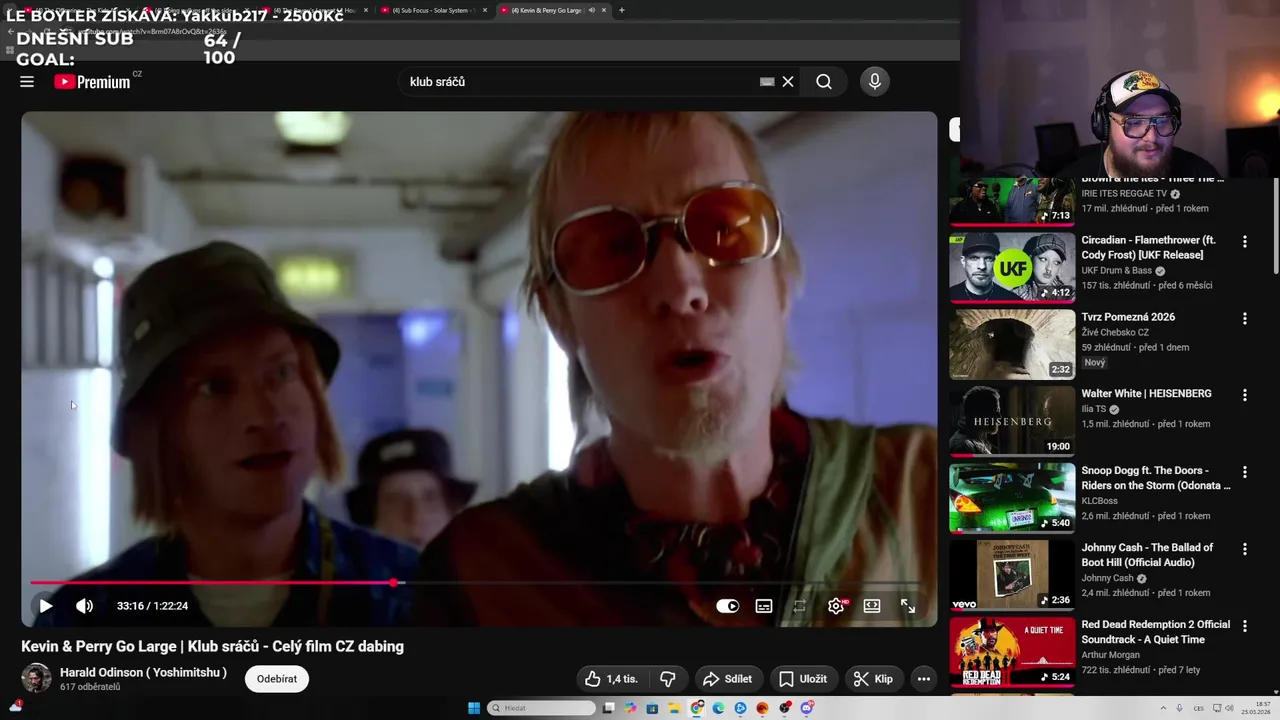This screenshot has width=1280, height=720.
Task: Turn on subtitles in the player
Action: (x=764, y=606)
